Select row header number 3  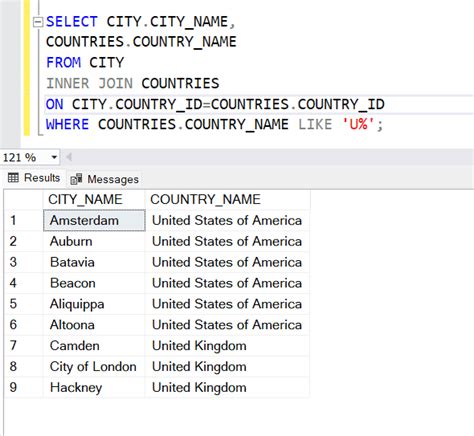pos(24,262)
